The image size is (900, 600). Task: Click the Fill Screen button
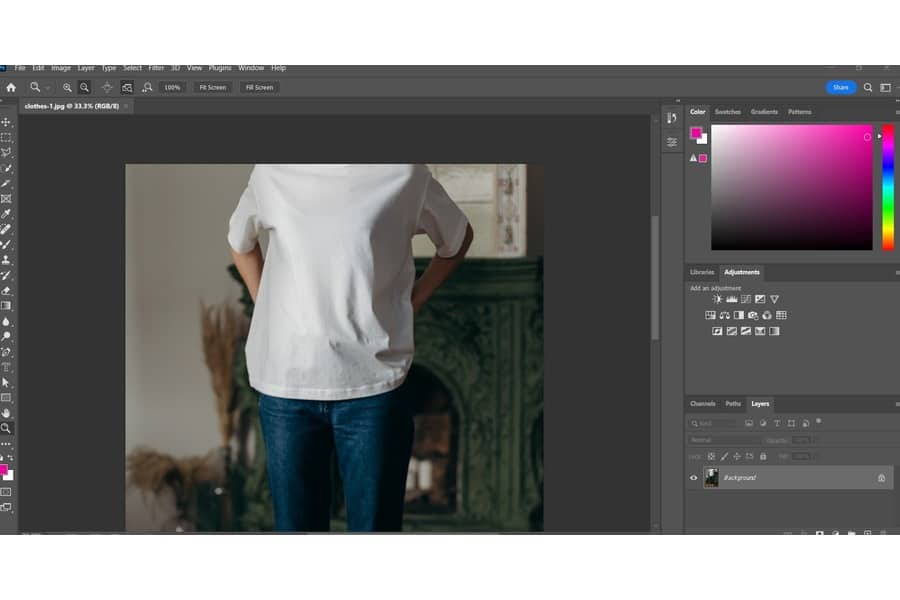(x=259, y=87)
